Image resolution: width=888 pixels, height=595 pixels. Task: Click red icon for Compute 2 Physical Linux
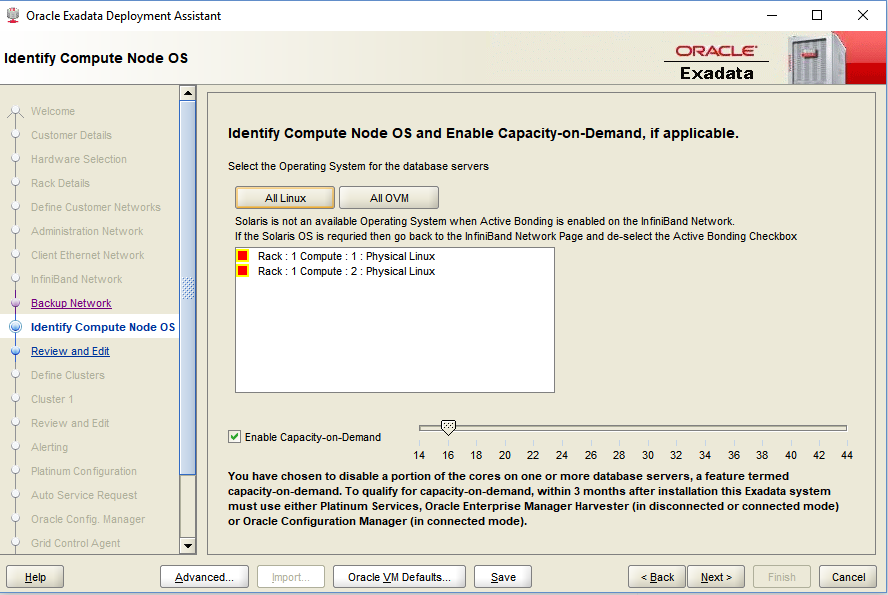pos(243,272)
